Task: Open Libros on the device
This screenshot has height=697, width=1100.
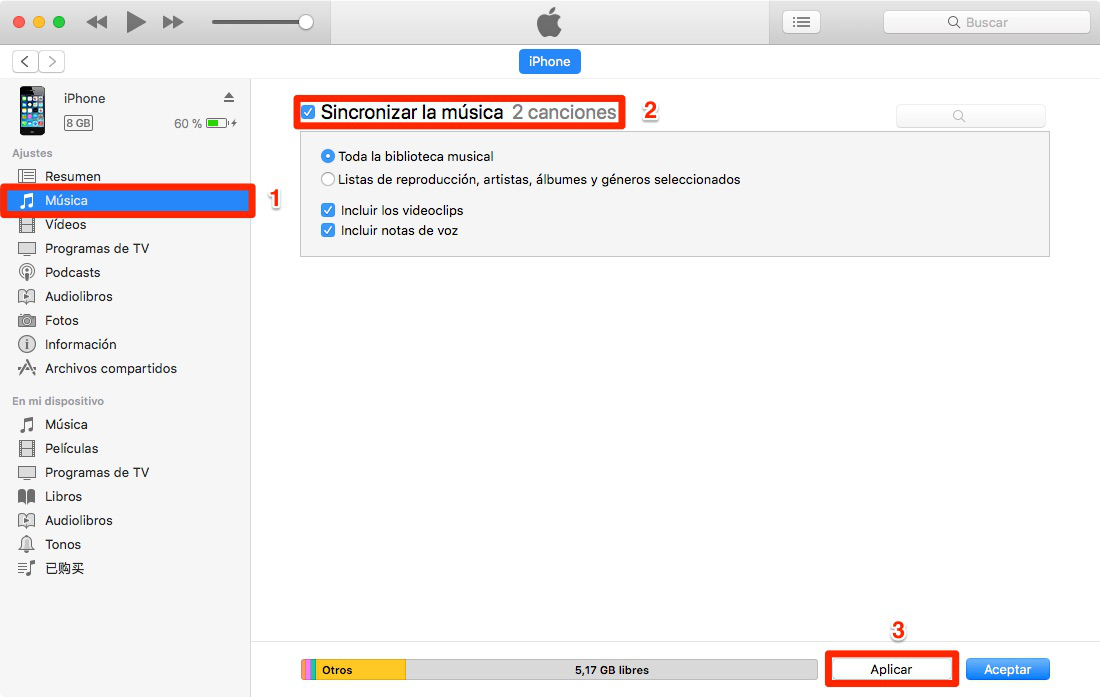Action: pyautogui.click(x=63, y=496)
